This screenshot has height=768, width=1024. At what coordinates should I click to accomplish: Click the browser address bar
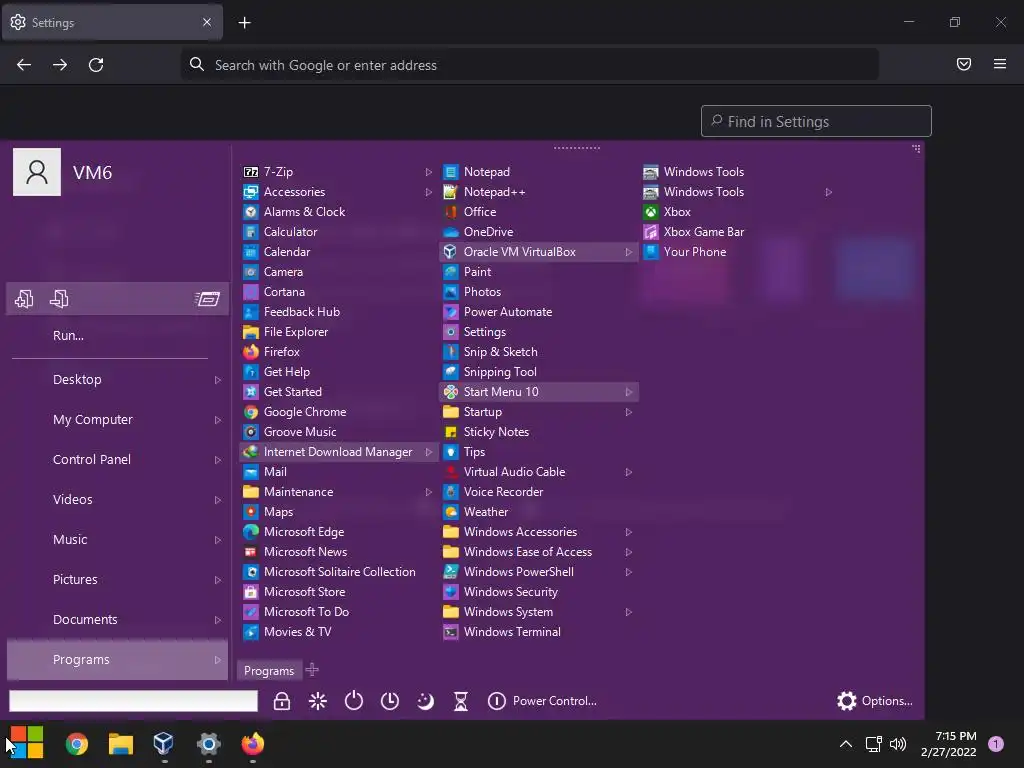tap(529, 65)
